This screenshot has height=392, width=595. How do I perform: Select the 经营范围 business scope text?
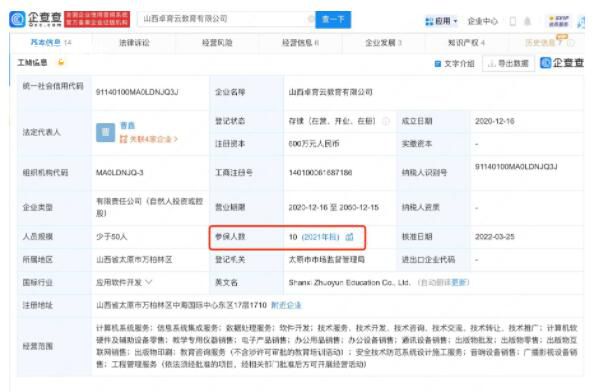coord(337,346)
